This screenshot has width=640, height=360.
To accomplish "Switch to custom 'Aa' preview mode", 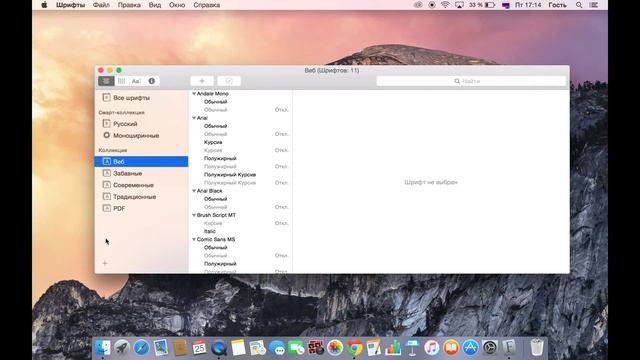I will tap(136, 81).
